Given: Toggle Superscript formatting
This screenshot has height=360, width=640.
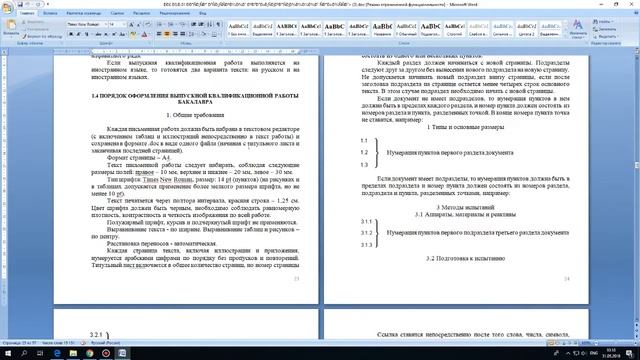Looking at the screenshot, I should 114,34.
